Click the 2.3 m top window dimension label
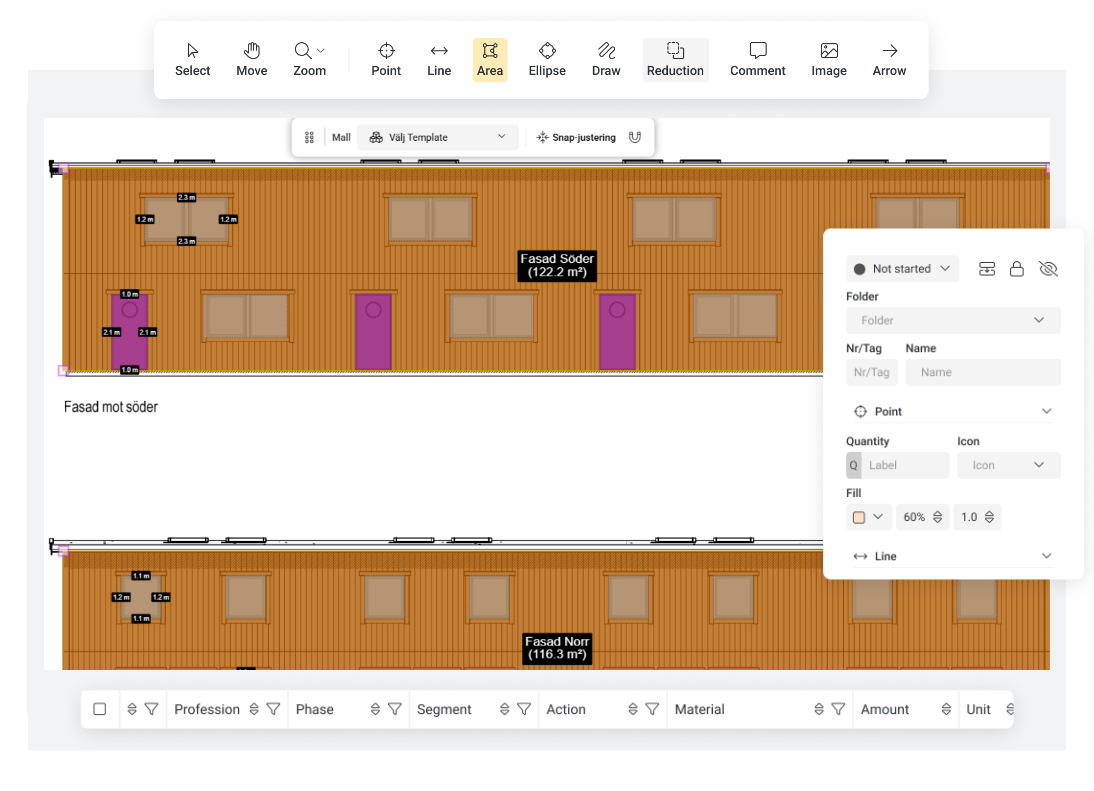This screenshot has height=791, width=1094. pos(186,197)
